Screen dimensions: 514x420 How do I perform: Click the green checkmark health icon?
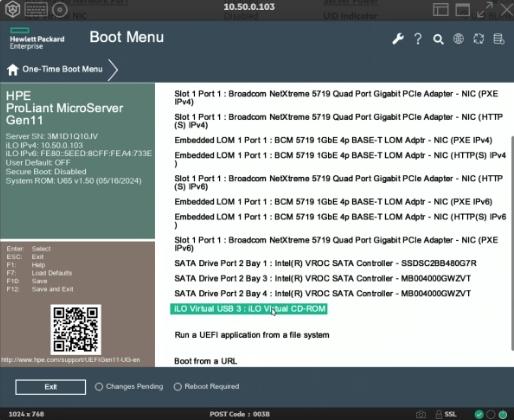(x=479, y=414)
